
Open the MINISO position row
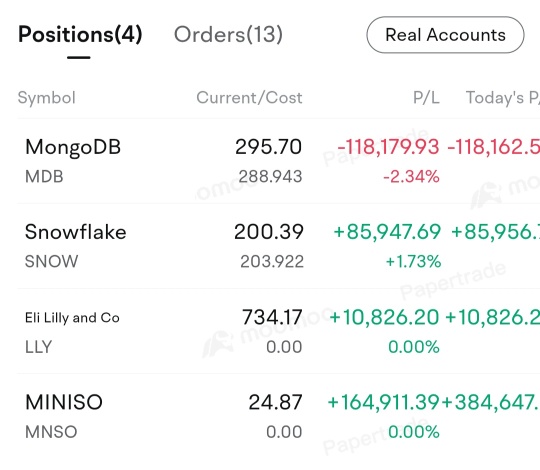click(x=279, y=416)
